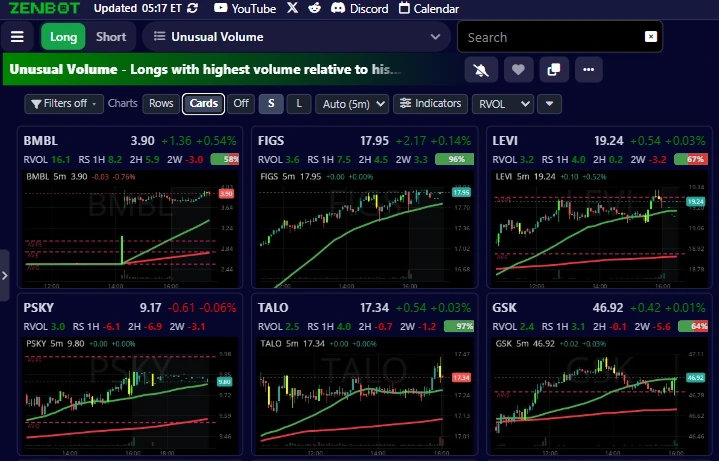Click the down arrow sort direction button
Viewport: 719px width, 461px height.
(x=549, y=104)
